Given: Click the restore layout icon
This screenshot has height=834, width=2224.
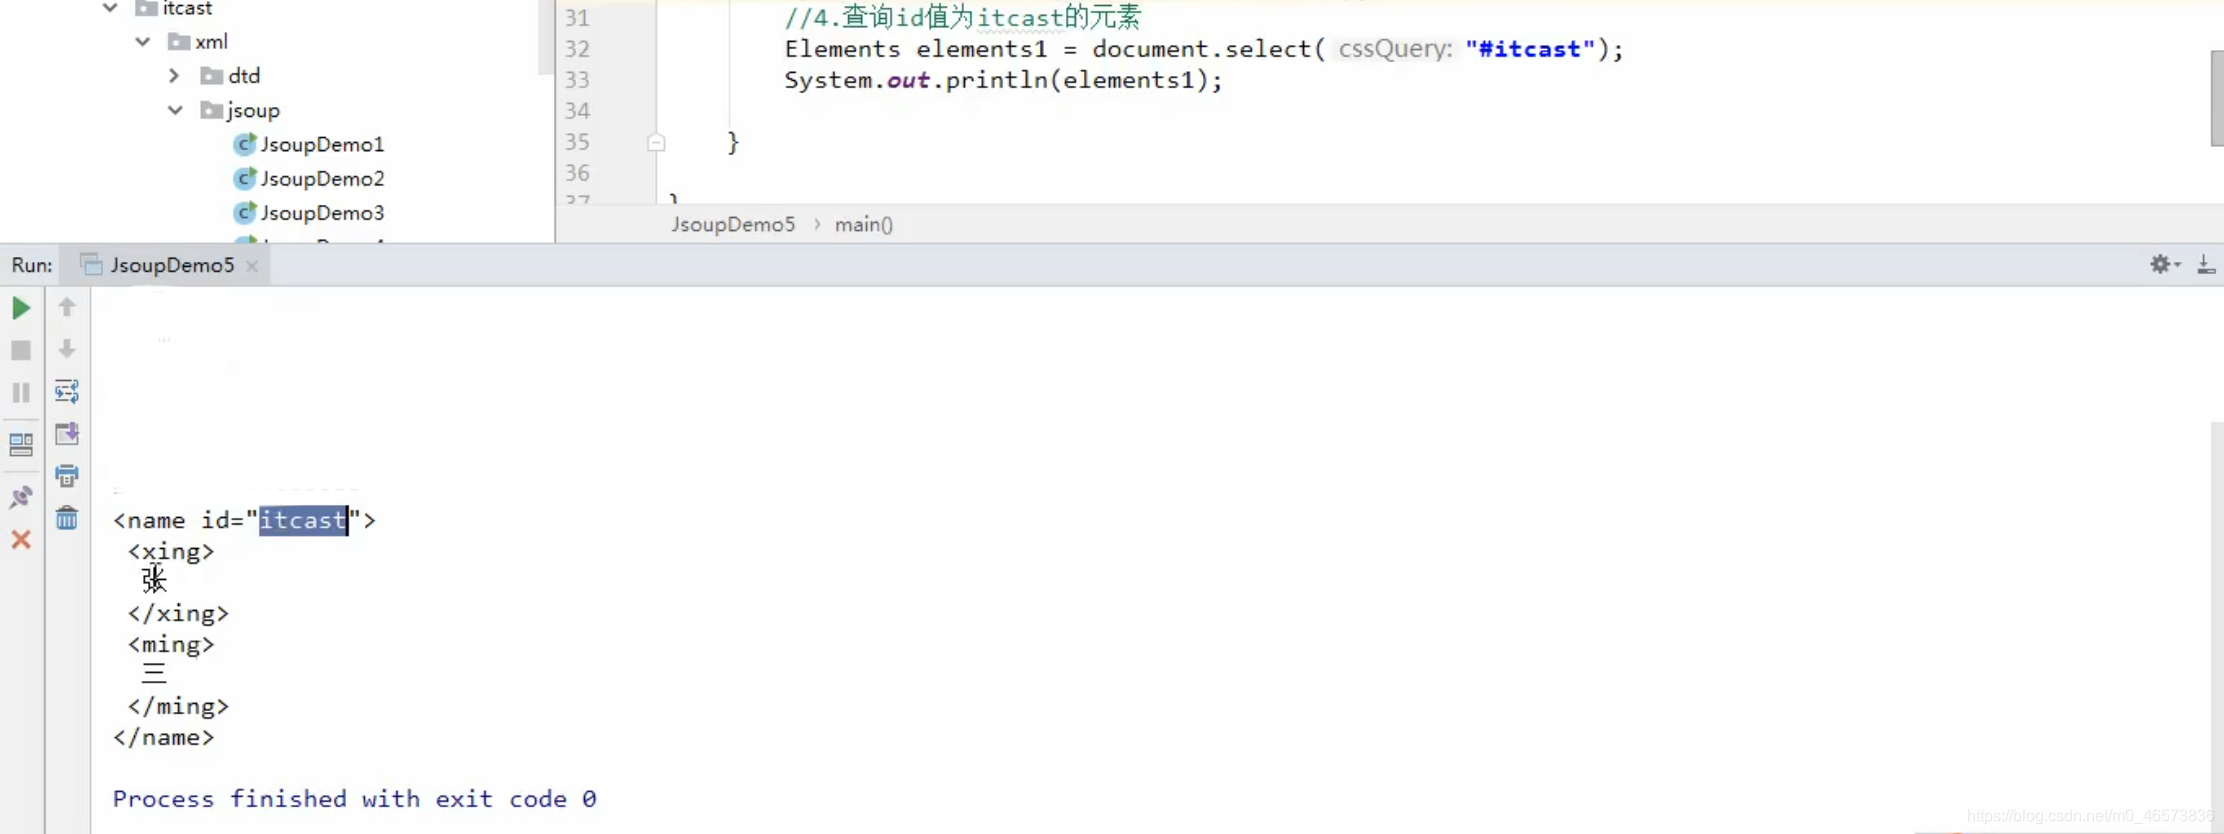Looking at the screenshot, I should pos(20,444).
